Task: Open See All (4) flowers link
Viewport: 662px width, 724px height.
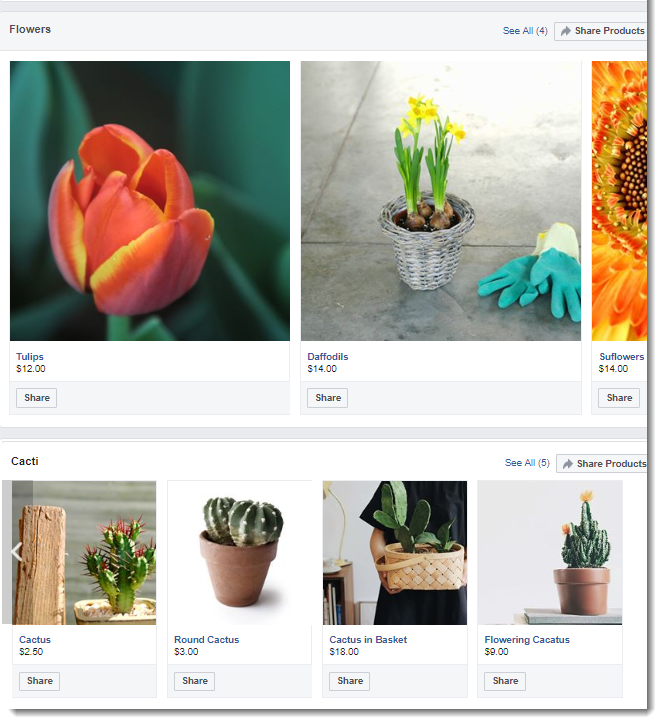Action: [x=525, y=31]
